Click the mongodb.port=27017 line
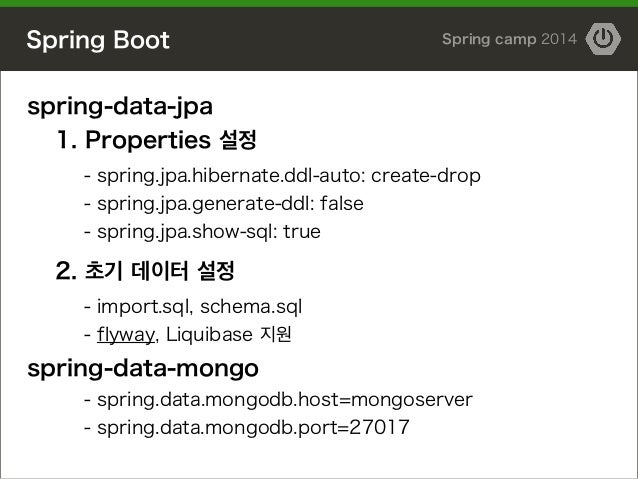This screenshot has width=638, height=479. click(x=247, y=428)
